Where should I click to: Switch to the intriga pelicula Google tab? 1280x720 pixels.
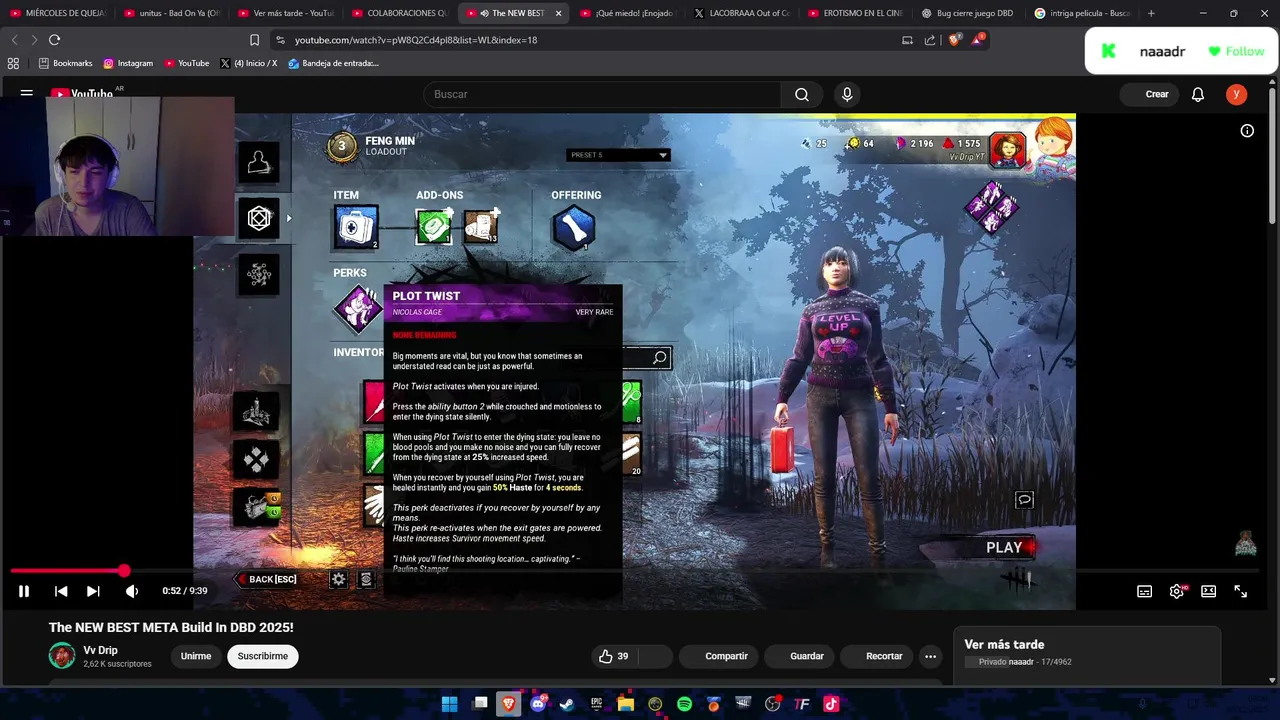click(1085, 13)
